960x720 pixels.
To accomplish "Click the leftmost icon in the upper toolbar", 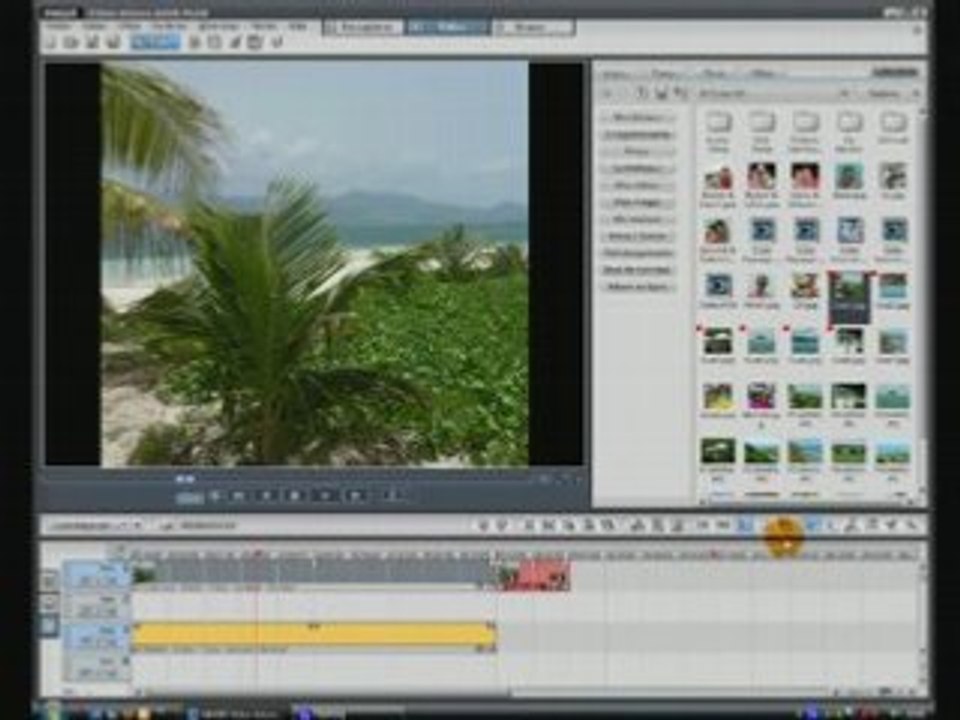I will [51, 42].
